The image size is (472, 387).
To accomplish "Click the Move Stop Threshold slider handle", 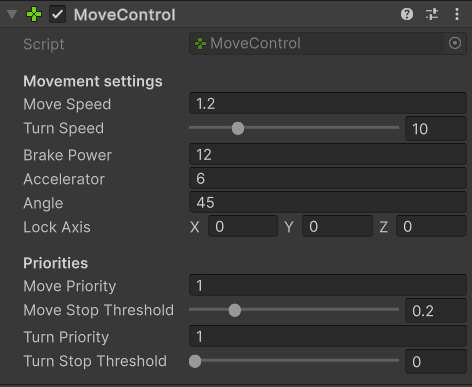I will click(235, 310).
